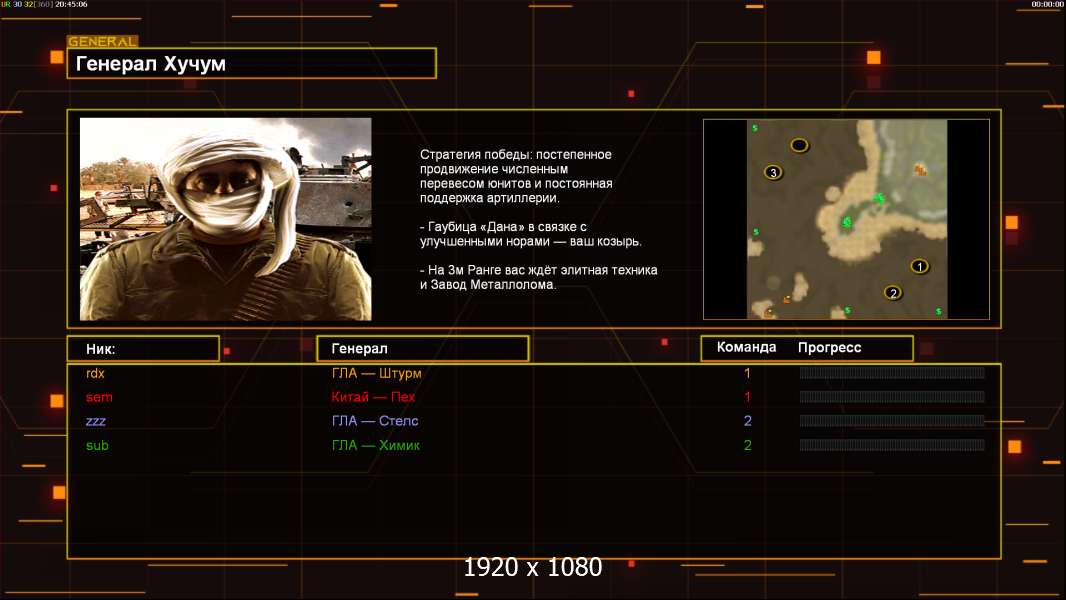The width and height of the screenshot is (1066, 600).
Task: Click the 'Ник:' column header
Action: point(101,349)
